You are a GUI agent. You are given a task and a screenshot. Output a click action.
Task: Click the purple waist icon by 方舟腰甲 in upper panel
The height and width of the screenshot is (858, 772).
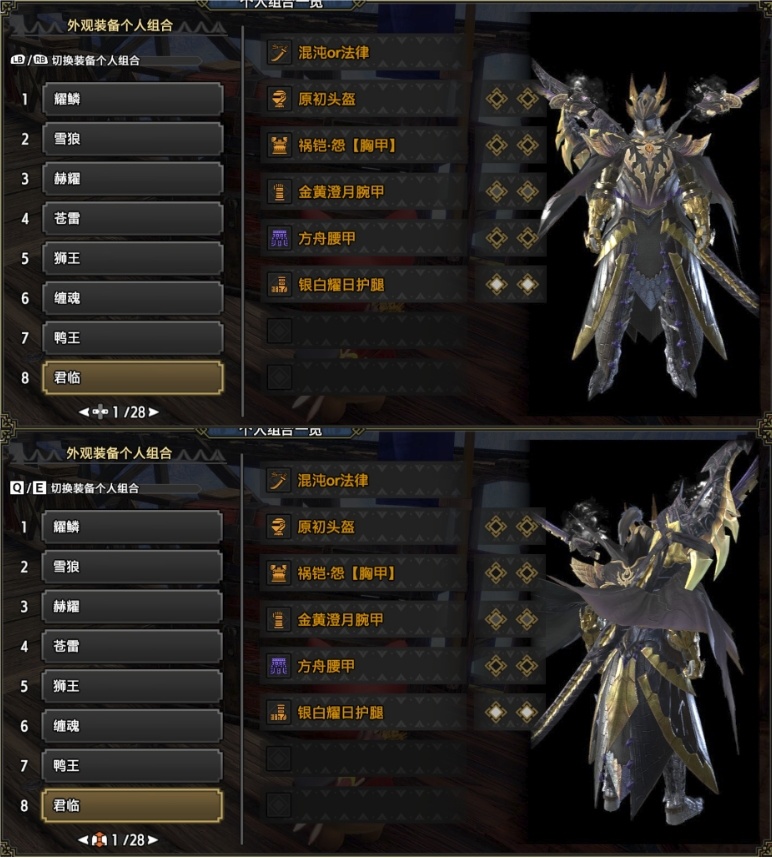(x=279, y=238)
